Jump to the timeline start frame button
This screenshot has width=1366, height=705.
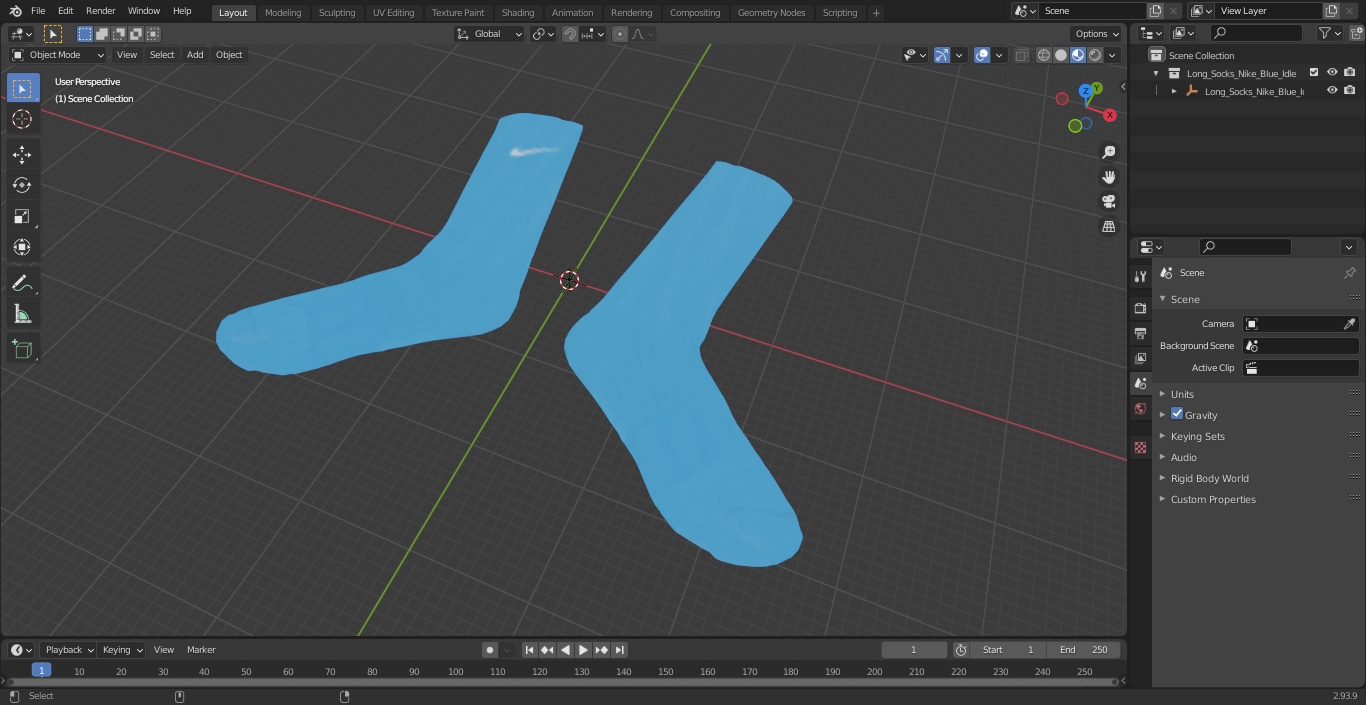coord(530,650)
